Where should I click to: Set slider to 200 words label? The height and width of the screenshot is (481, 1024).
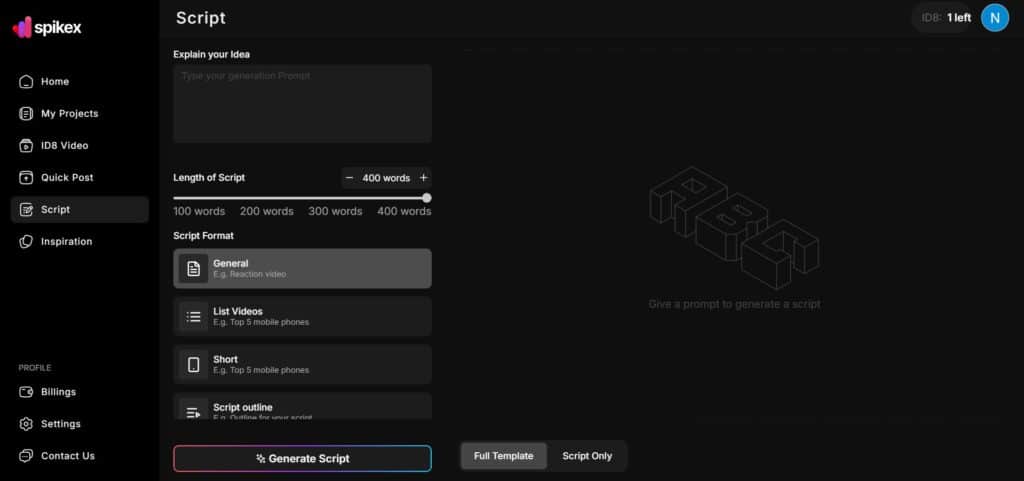click(266, 211)
